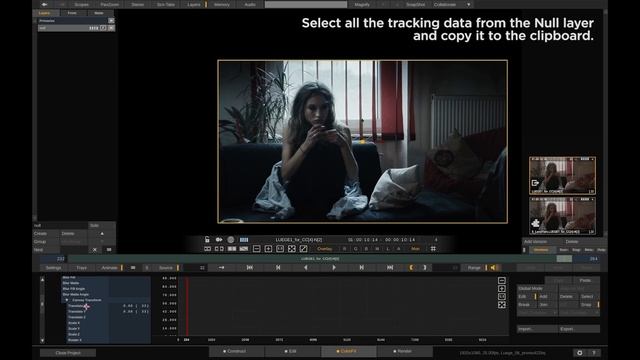Click the back arrow in top menu
The image size is (640, 360).
[44, 4]
